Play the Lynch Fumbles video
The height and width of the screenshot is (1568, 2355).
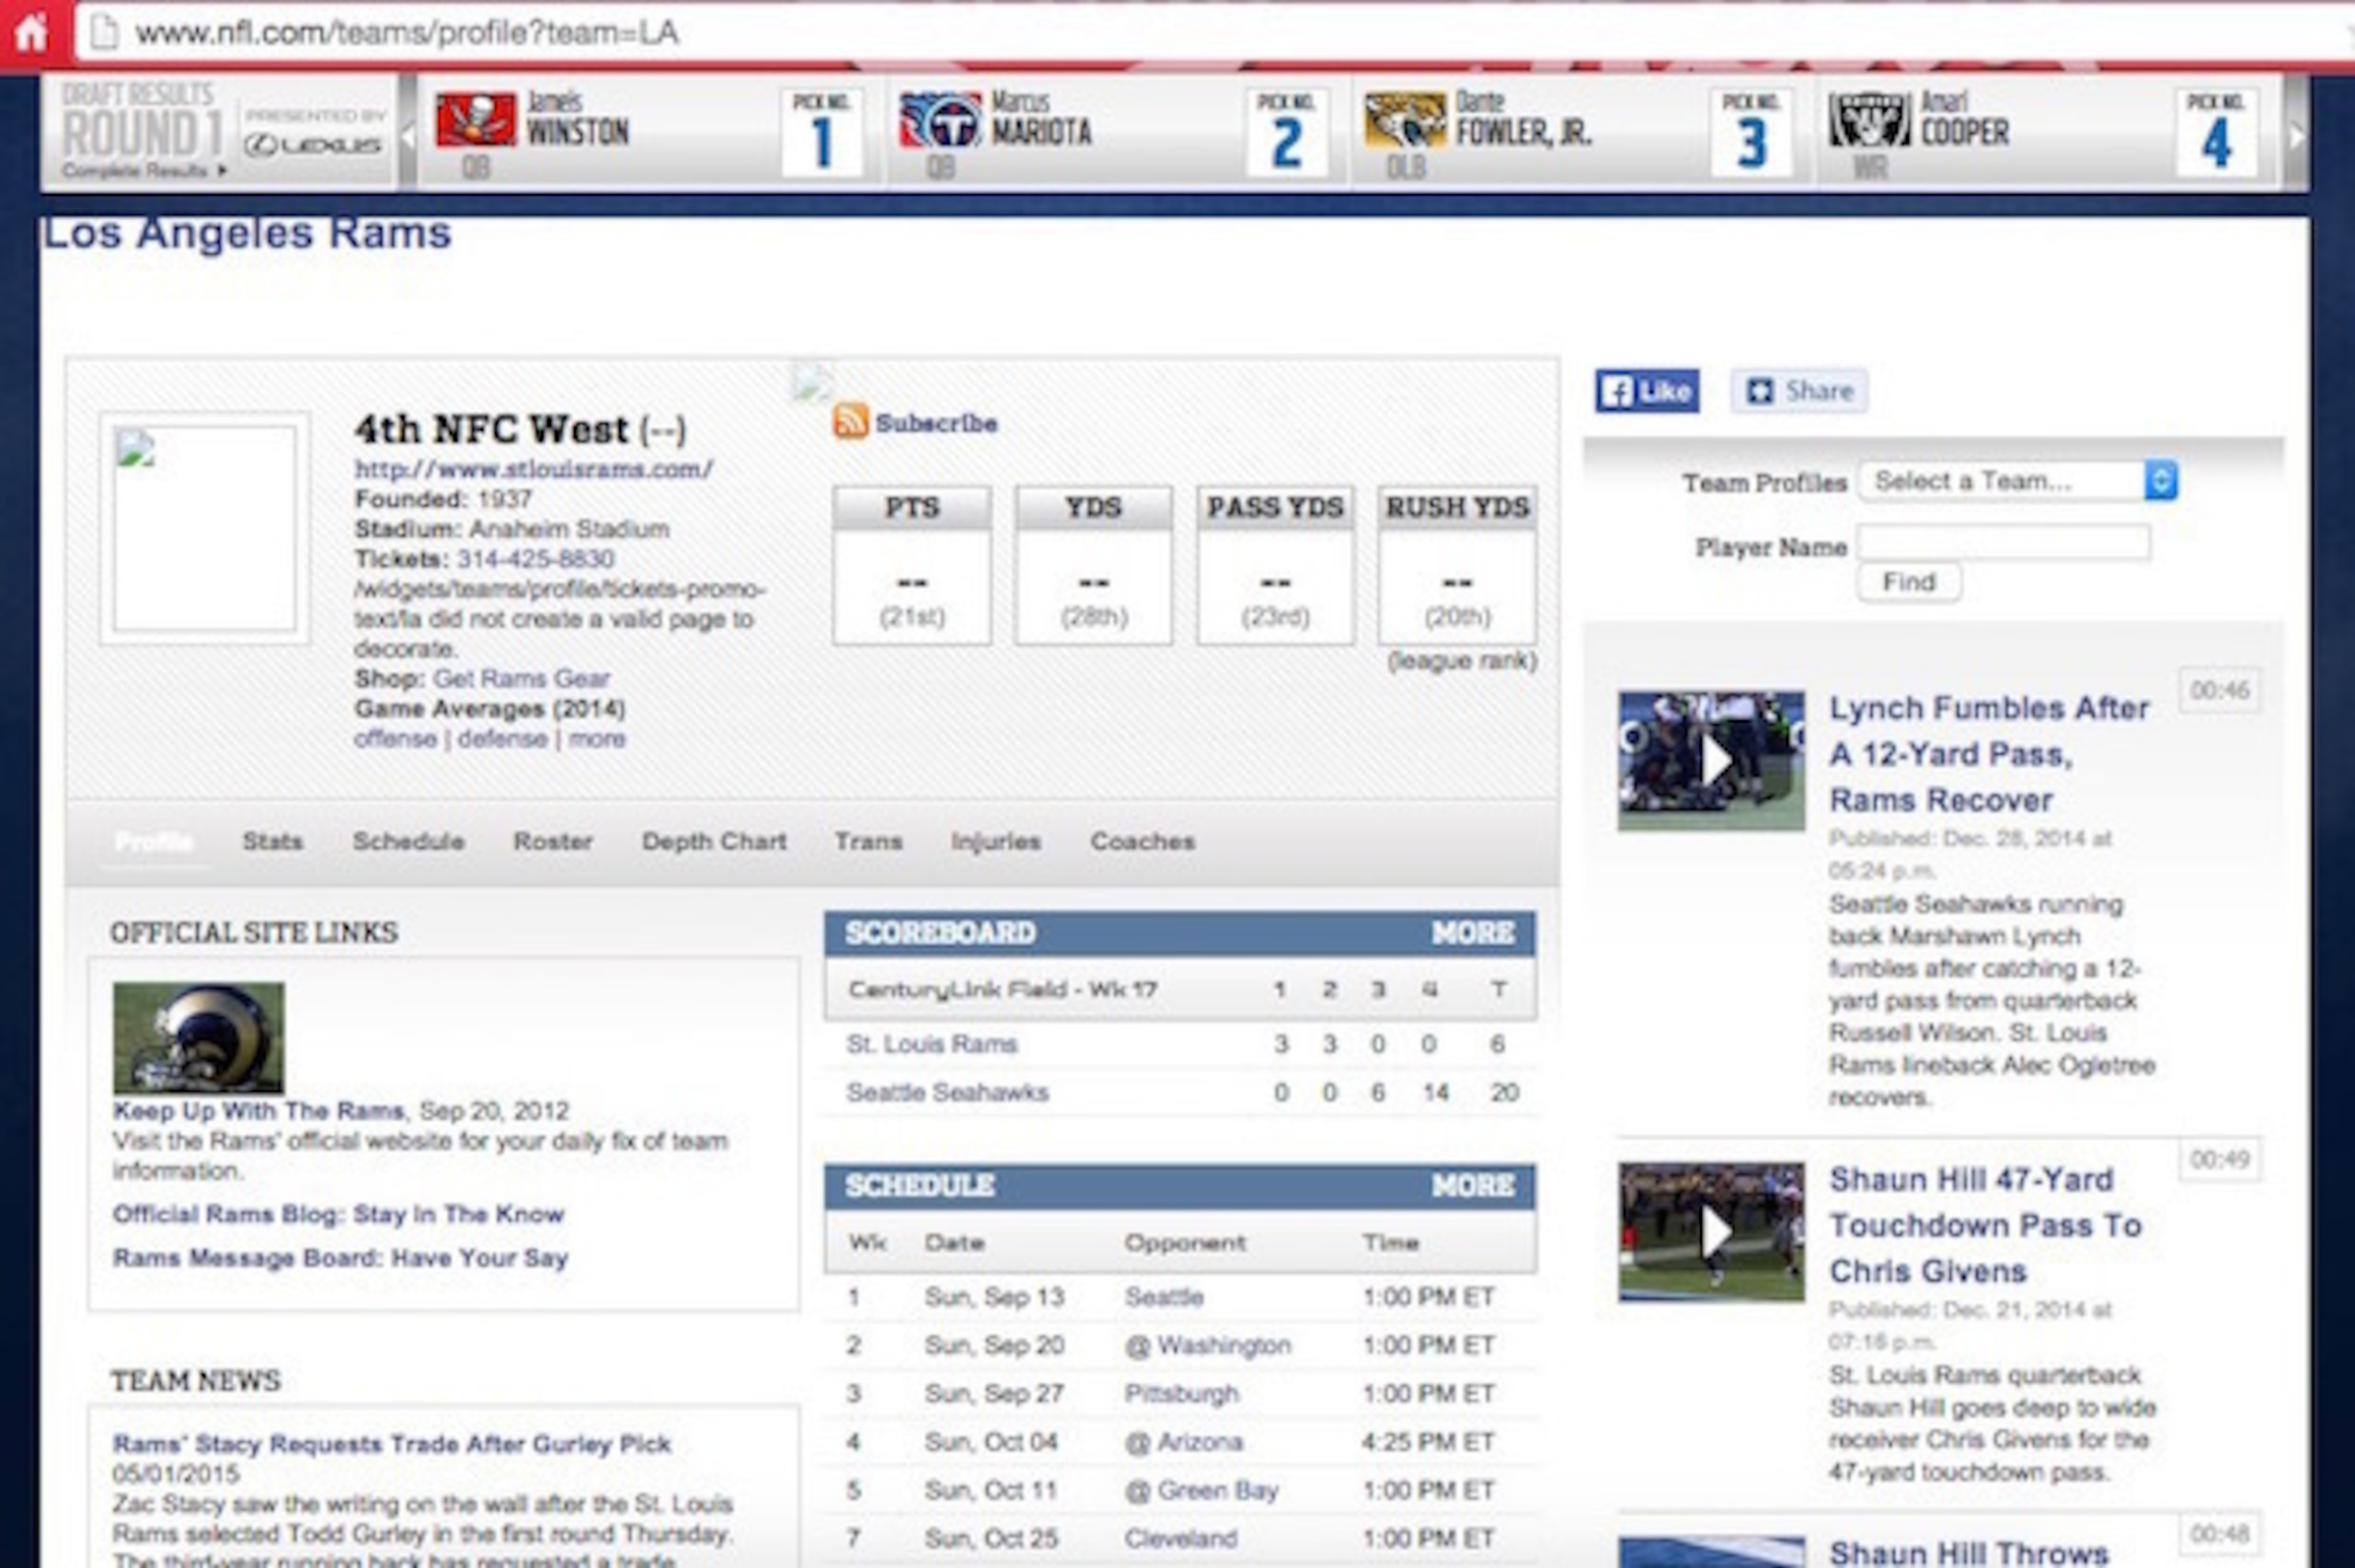[1711, 761]
